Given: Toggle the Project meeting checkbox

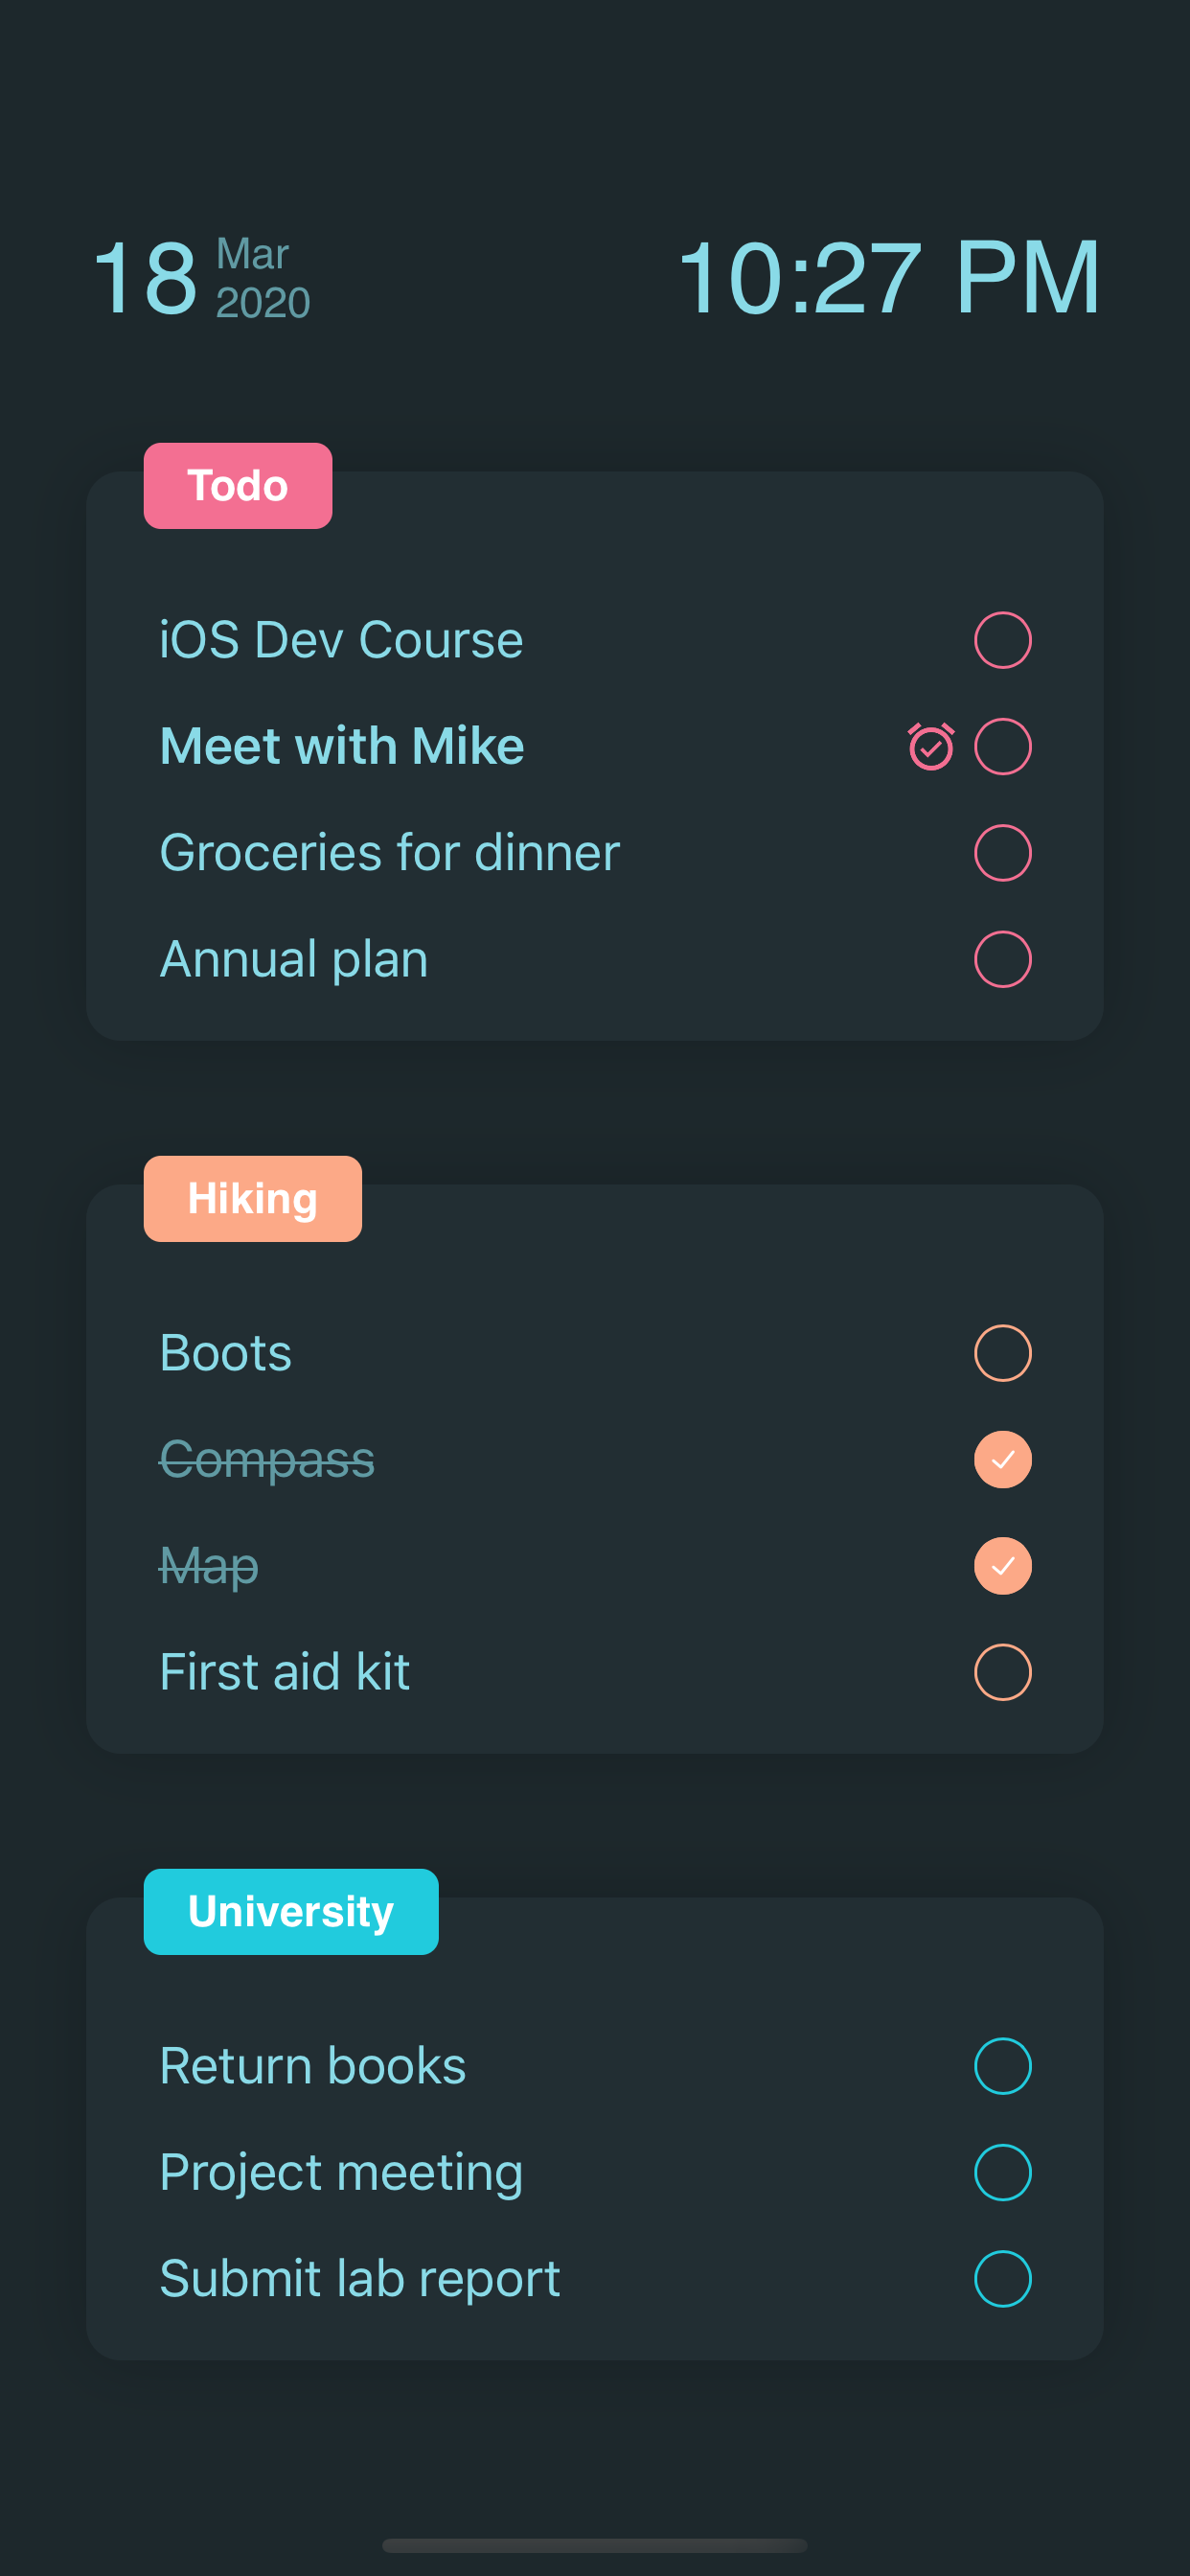Looking at the screenshot, I should tap(1002, 2172).
